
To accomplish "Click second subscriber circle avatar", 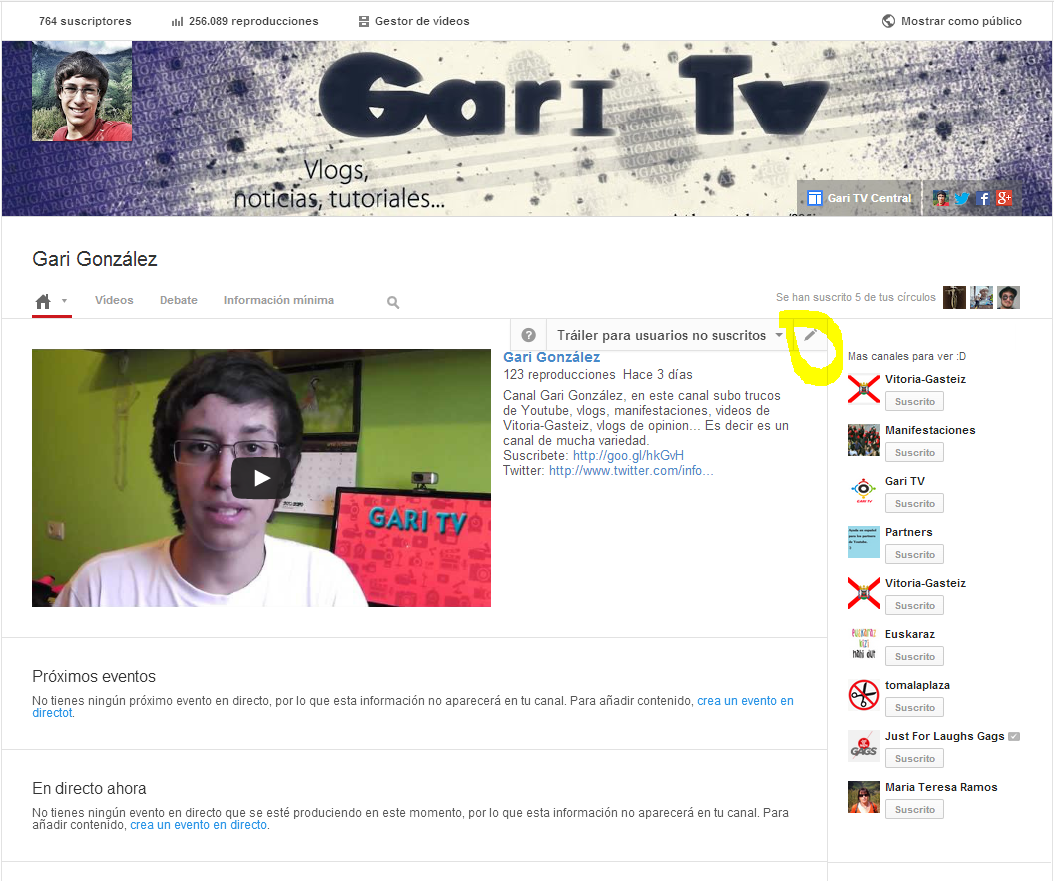I will click(x=981, y=298).
